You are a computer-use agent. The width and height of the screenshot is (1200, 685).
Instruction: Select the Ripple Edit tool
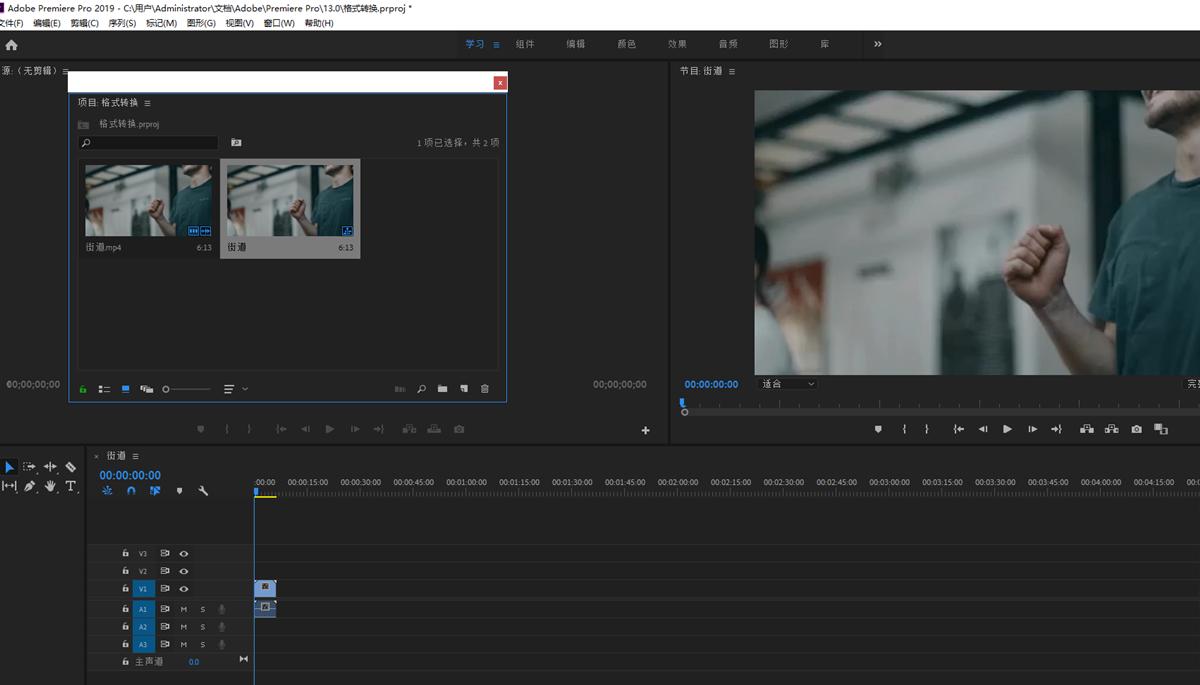pos(50,467)
